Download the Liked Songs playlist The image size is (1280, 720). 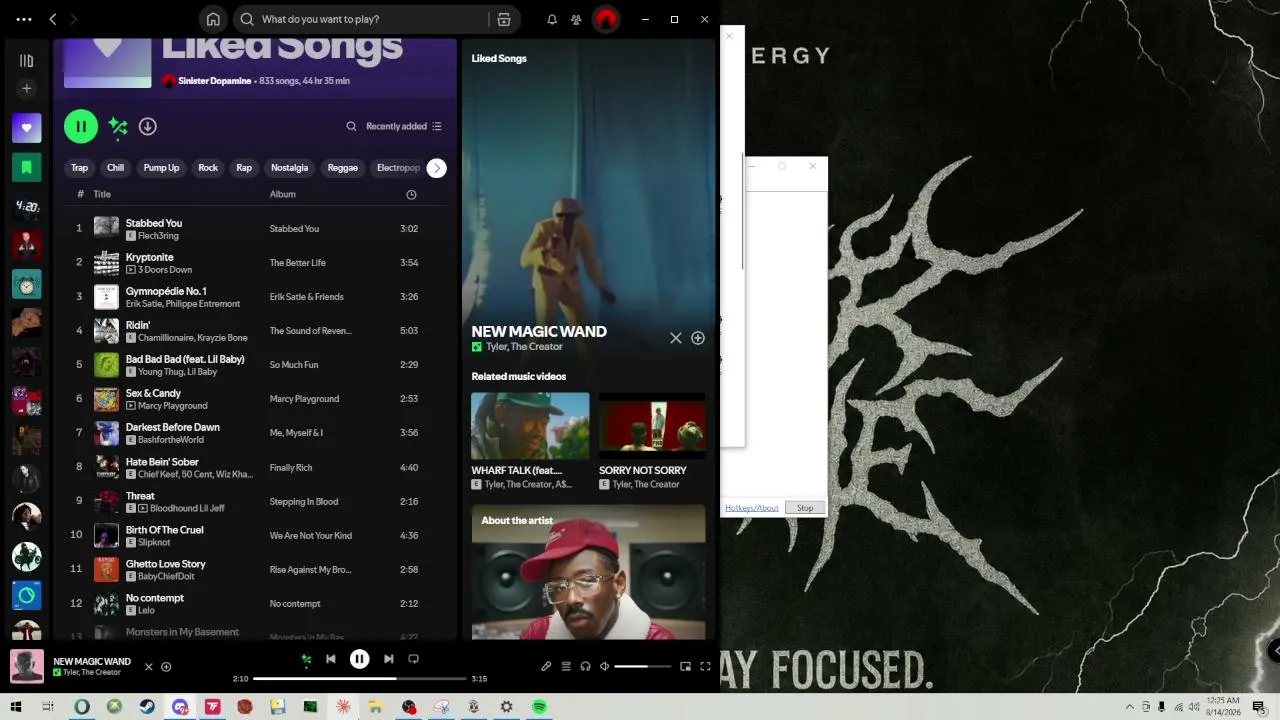click(147, 126)
